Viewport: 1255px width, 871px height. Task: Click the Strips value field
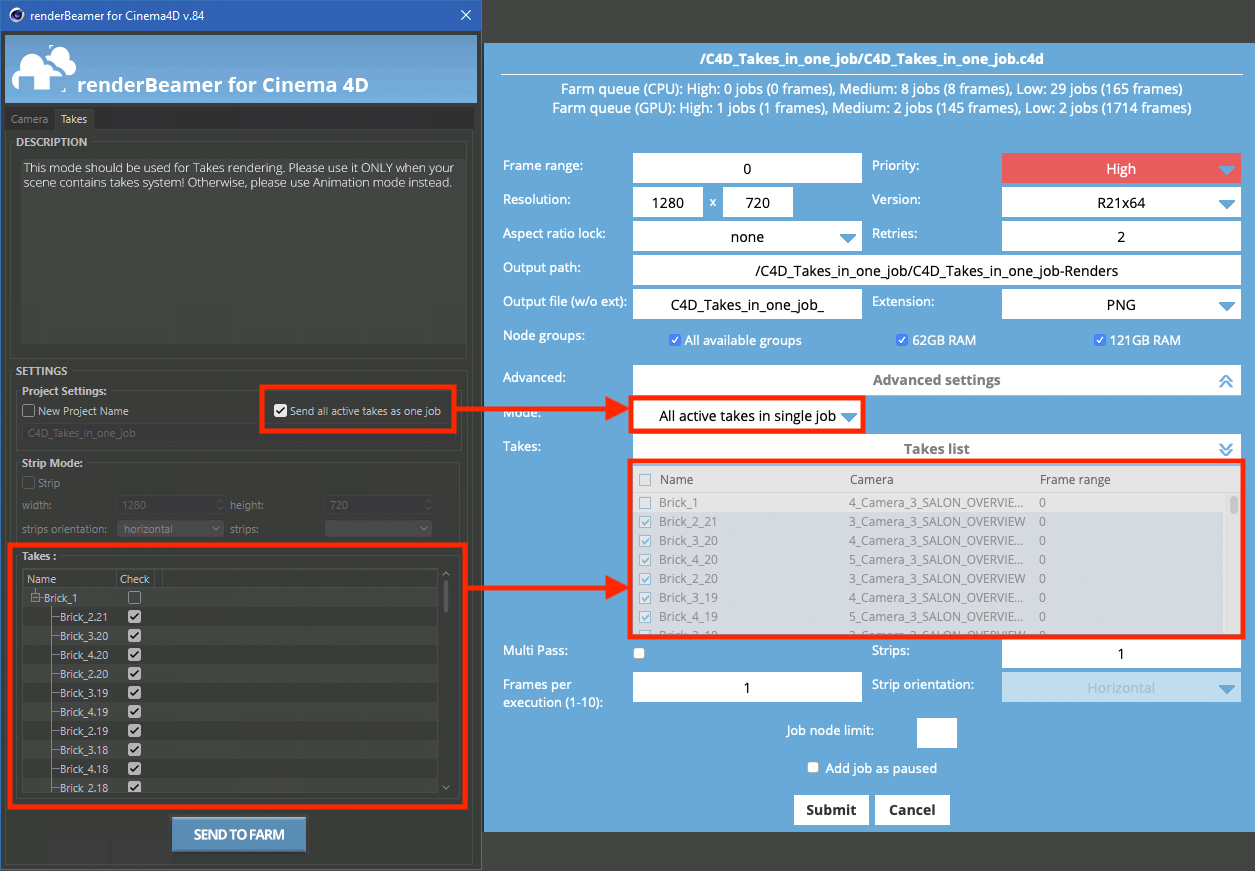(1121, 653)
